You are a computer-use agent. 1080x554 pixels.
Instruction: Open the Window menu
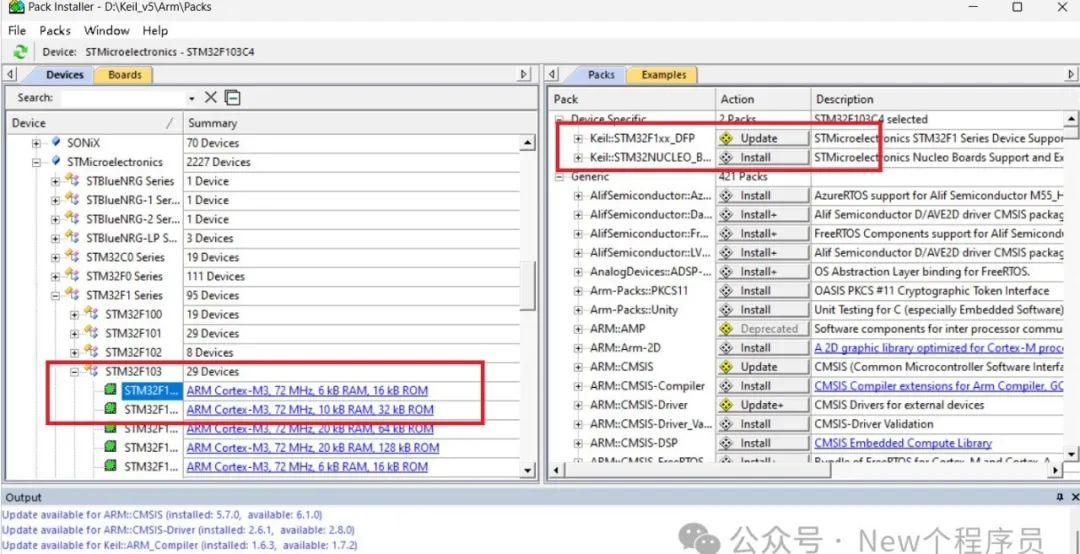click(x=107, y=30)
